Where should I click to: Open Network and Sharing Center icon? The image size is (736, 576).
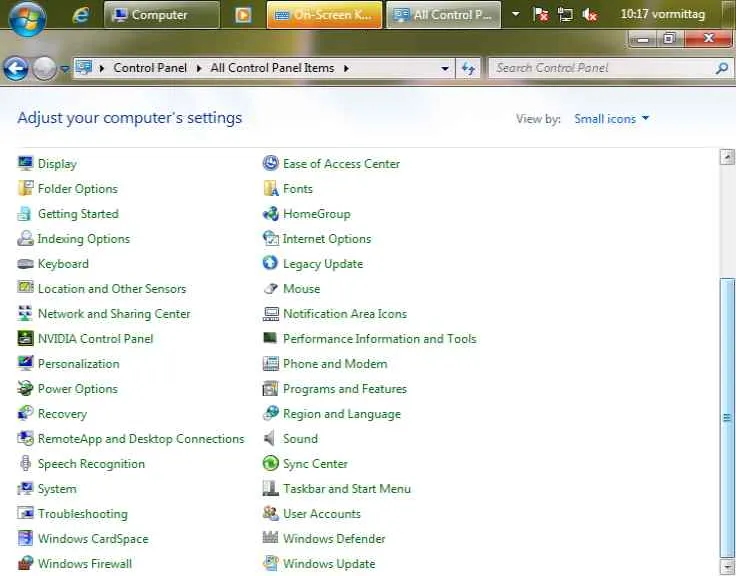click(x=25, y=313)
